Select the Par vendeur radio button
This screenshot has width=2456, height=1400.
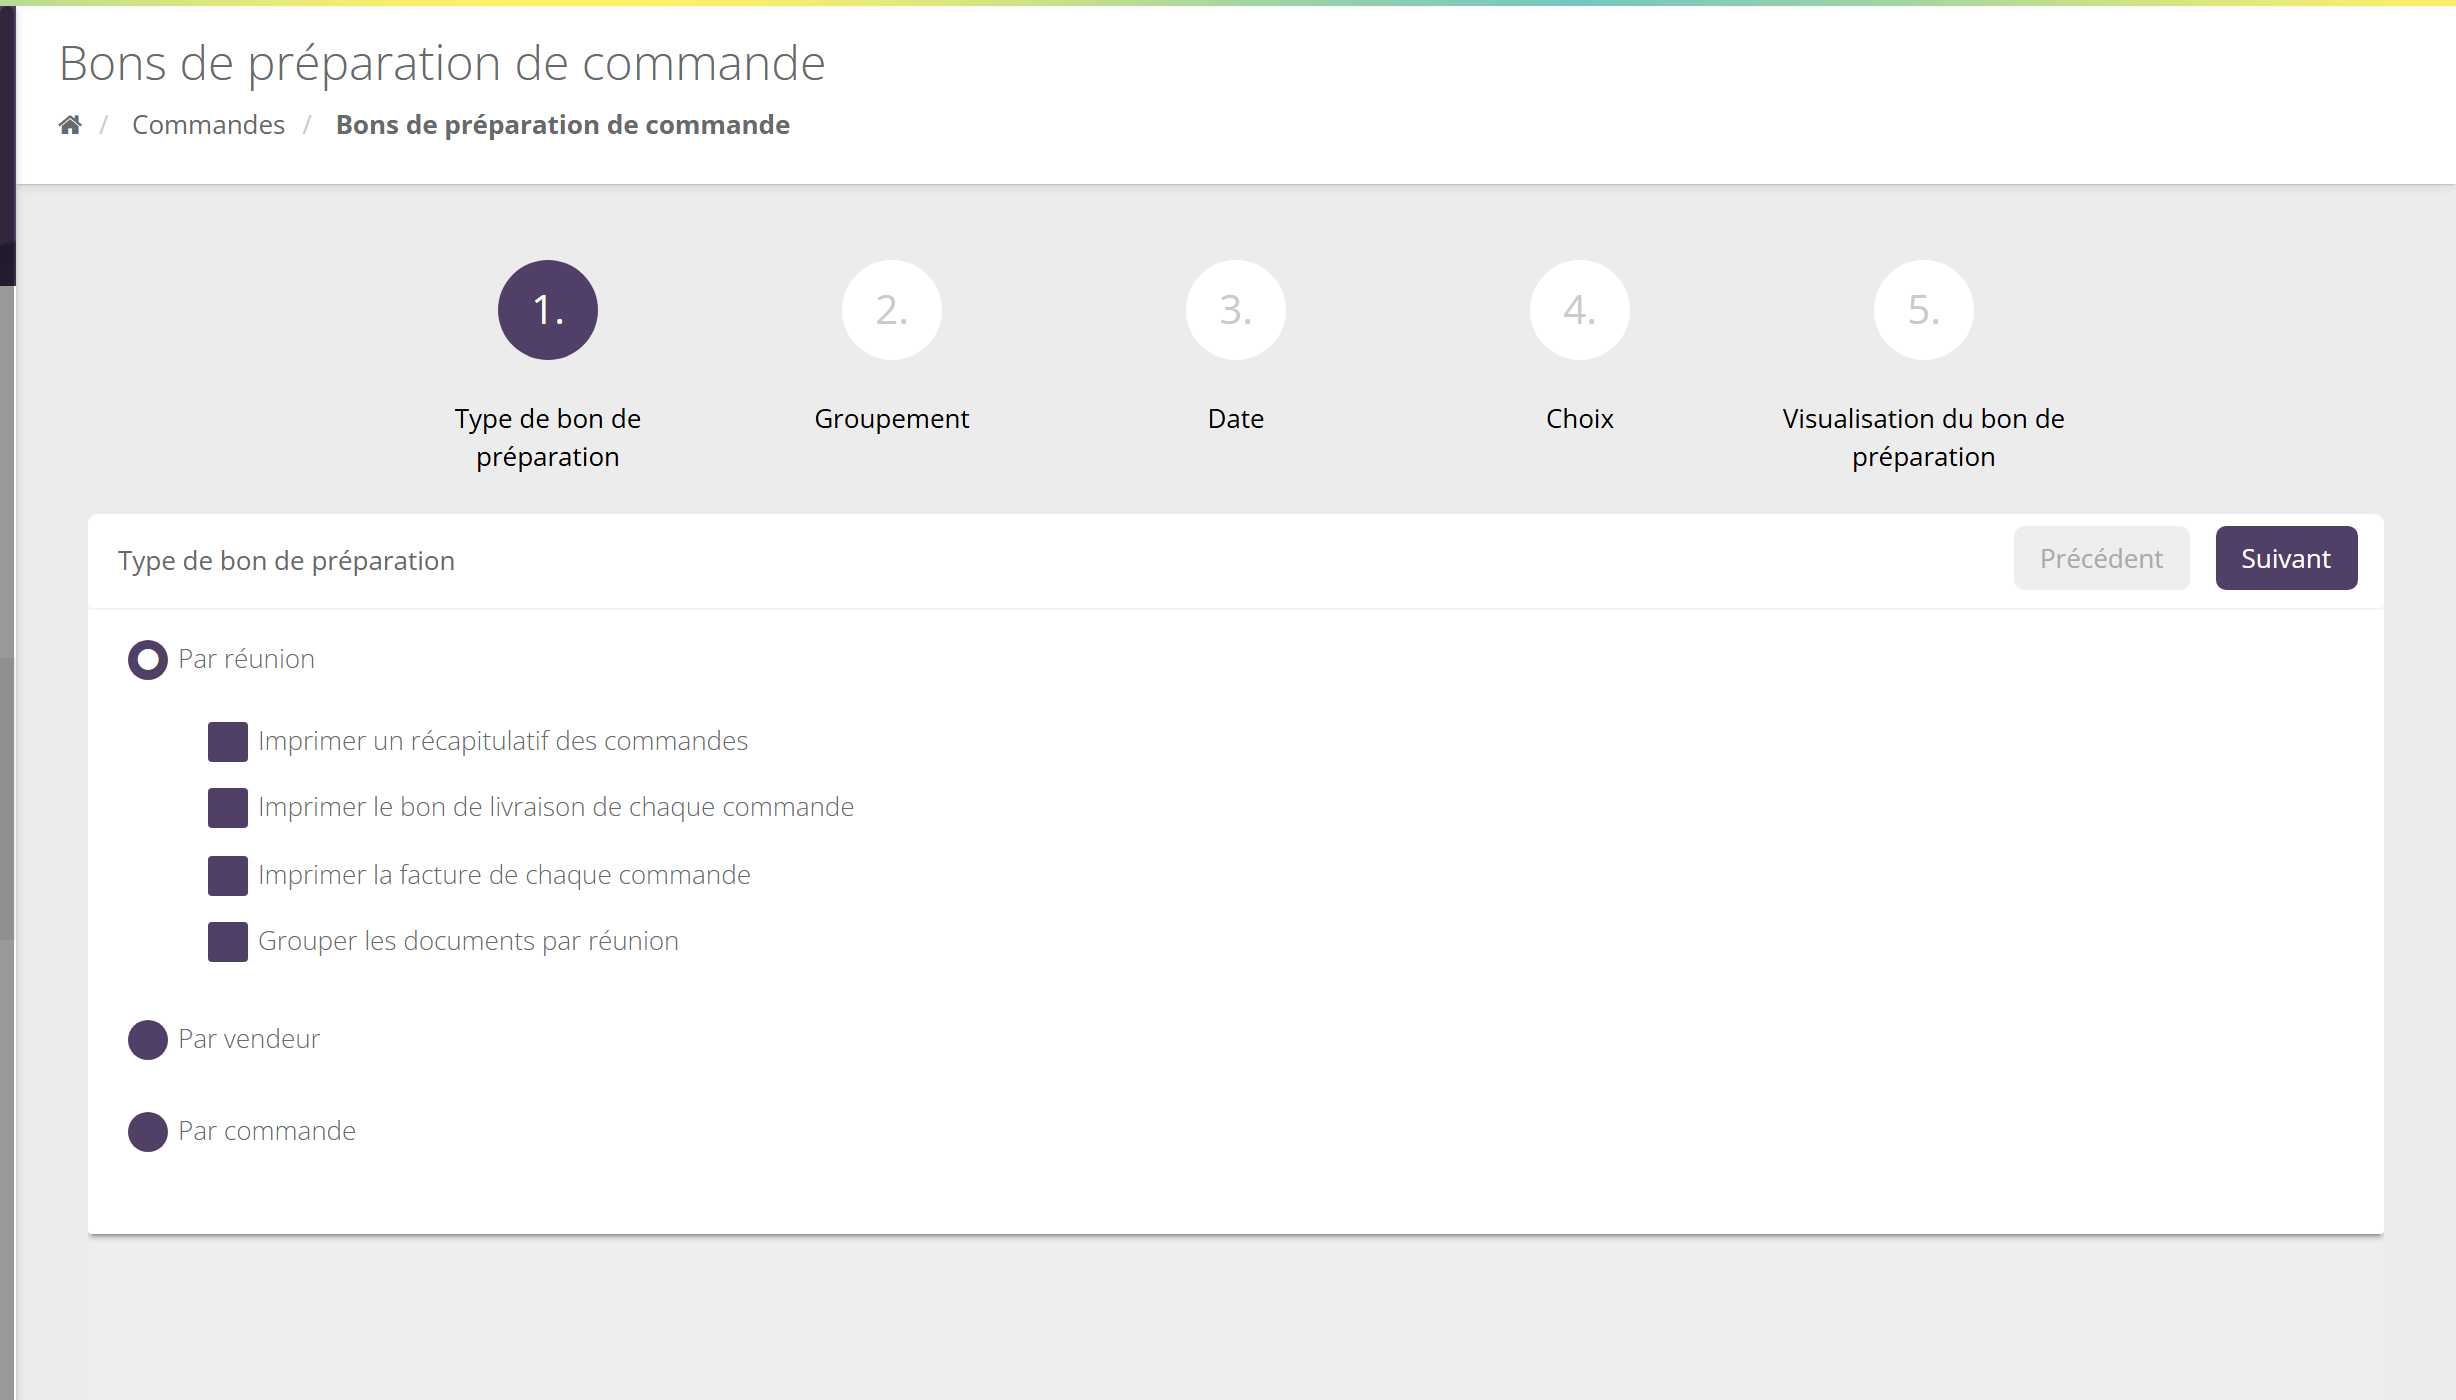148,1040
